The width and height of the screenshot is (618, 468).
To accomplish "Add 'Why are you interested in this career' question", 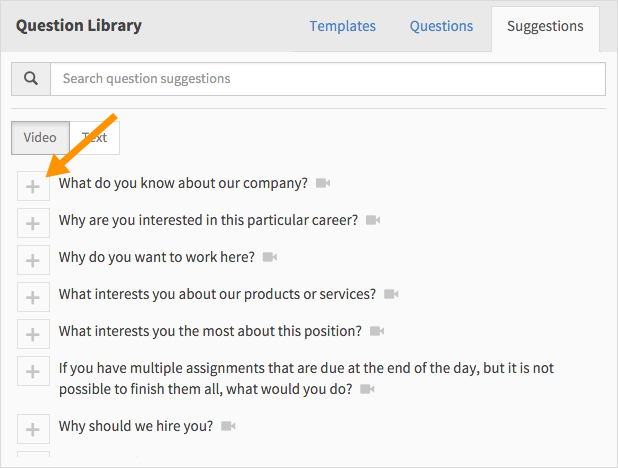I will tap(33, 223).
